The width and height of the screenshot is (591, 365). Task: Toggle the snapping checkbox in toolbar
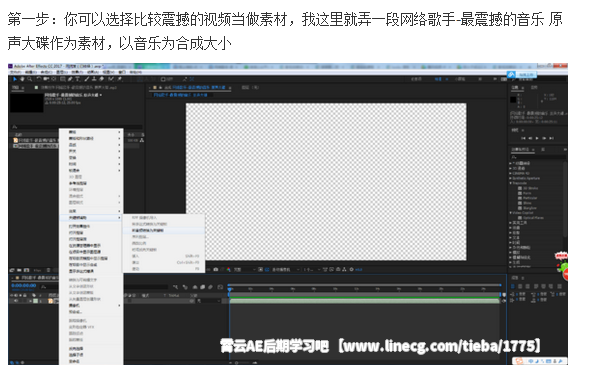163,79
